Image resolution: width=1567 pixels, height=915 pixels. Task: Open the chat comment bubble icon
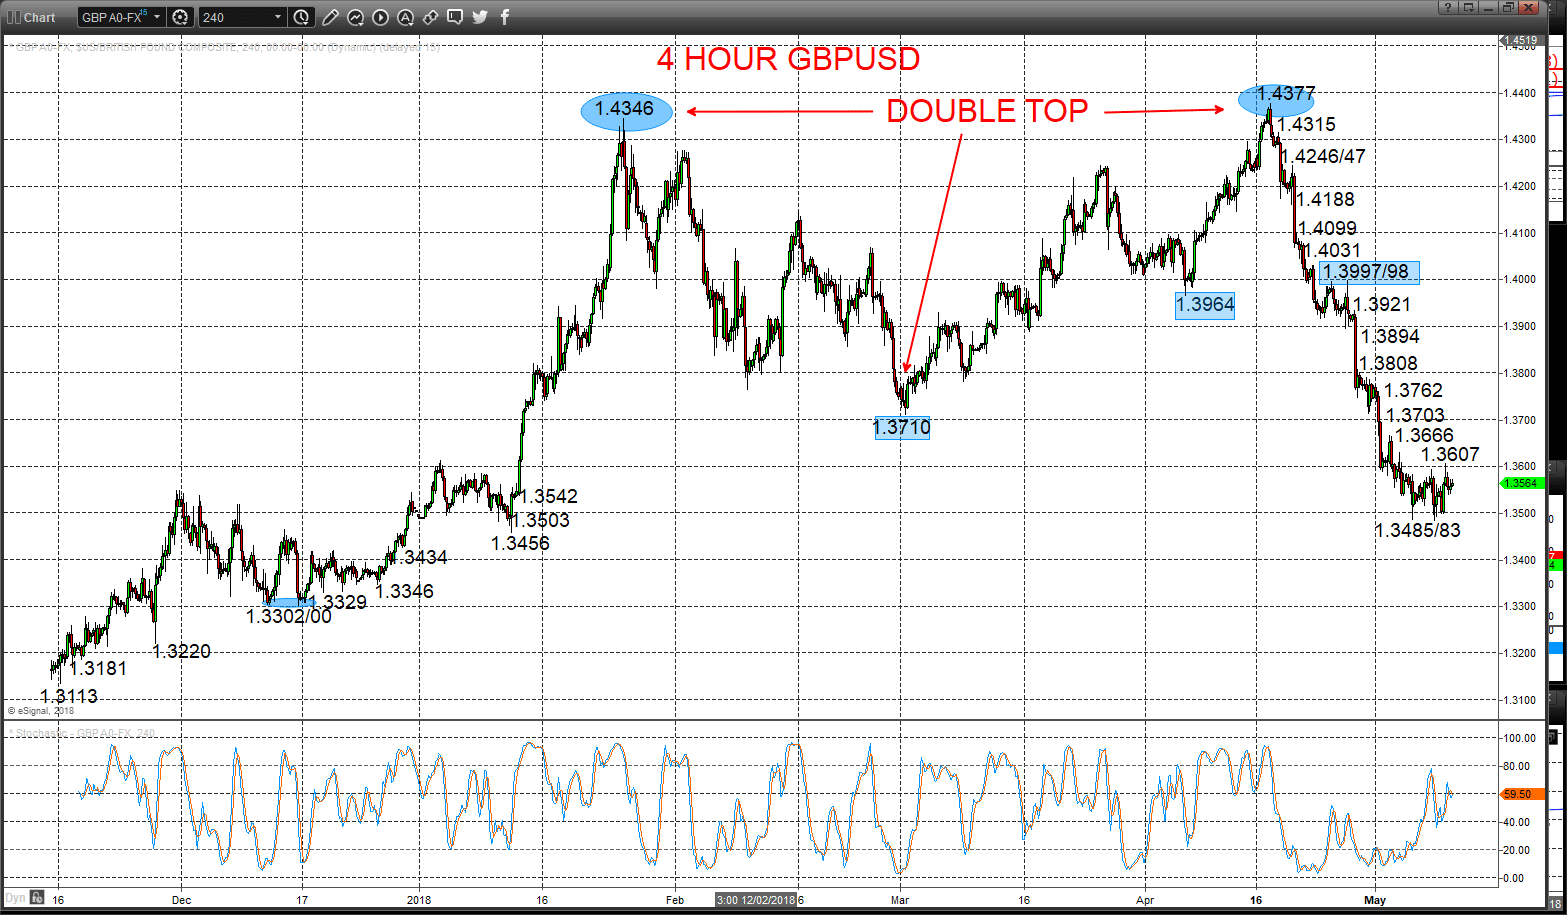pos(456,17)
